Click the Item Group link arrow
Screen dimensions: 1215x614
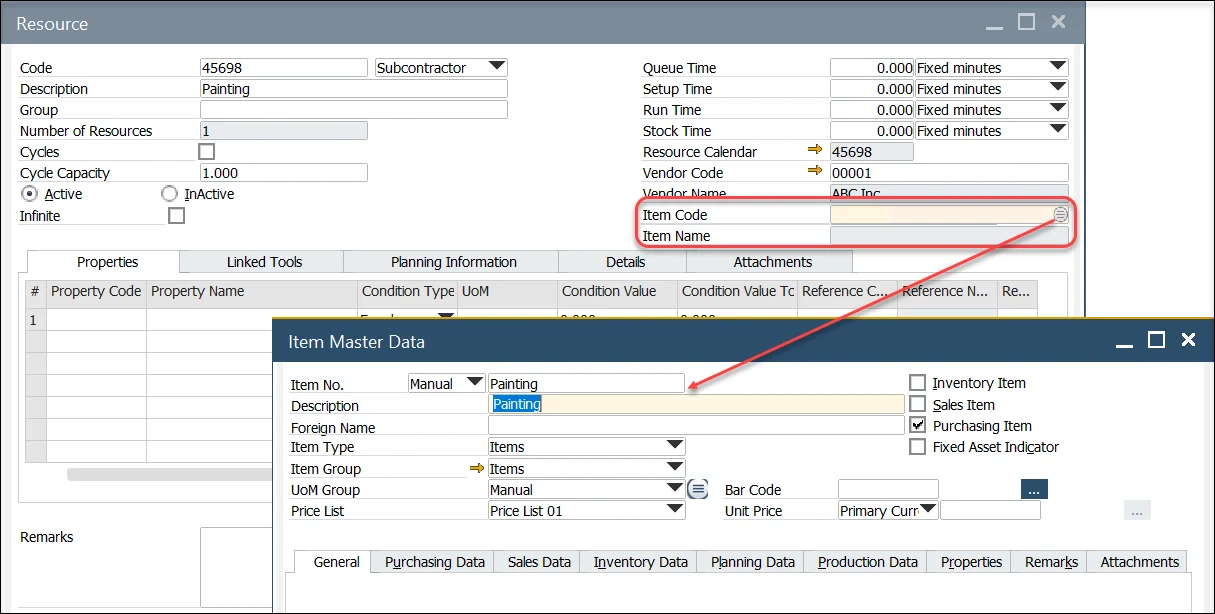pos(476,468)
